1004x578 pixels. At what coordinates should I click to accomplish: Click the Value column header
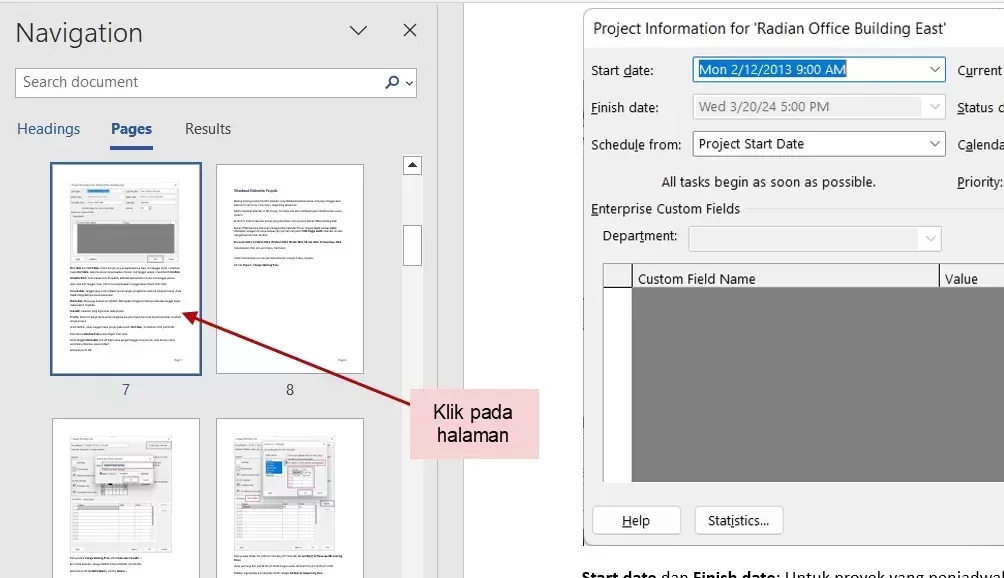coord(960,279)
